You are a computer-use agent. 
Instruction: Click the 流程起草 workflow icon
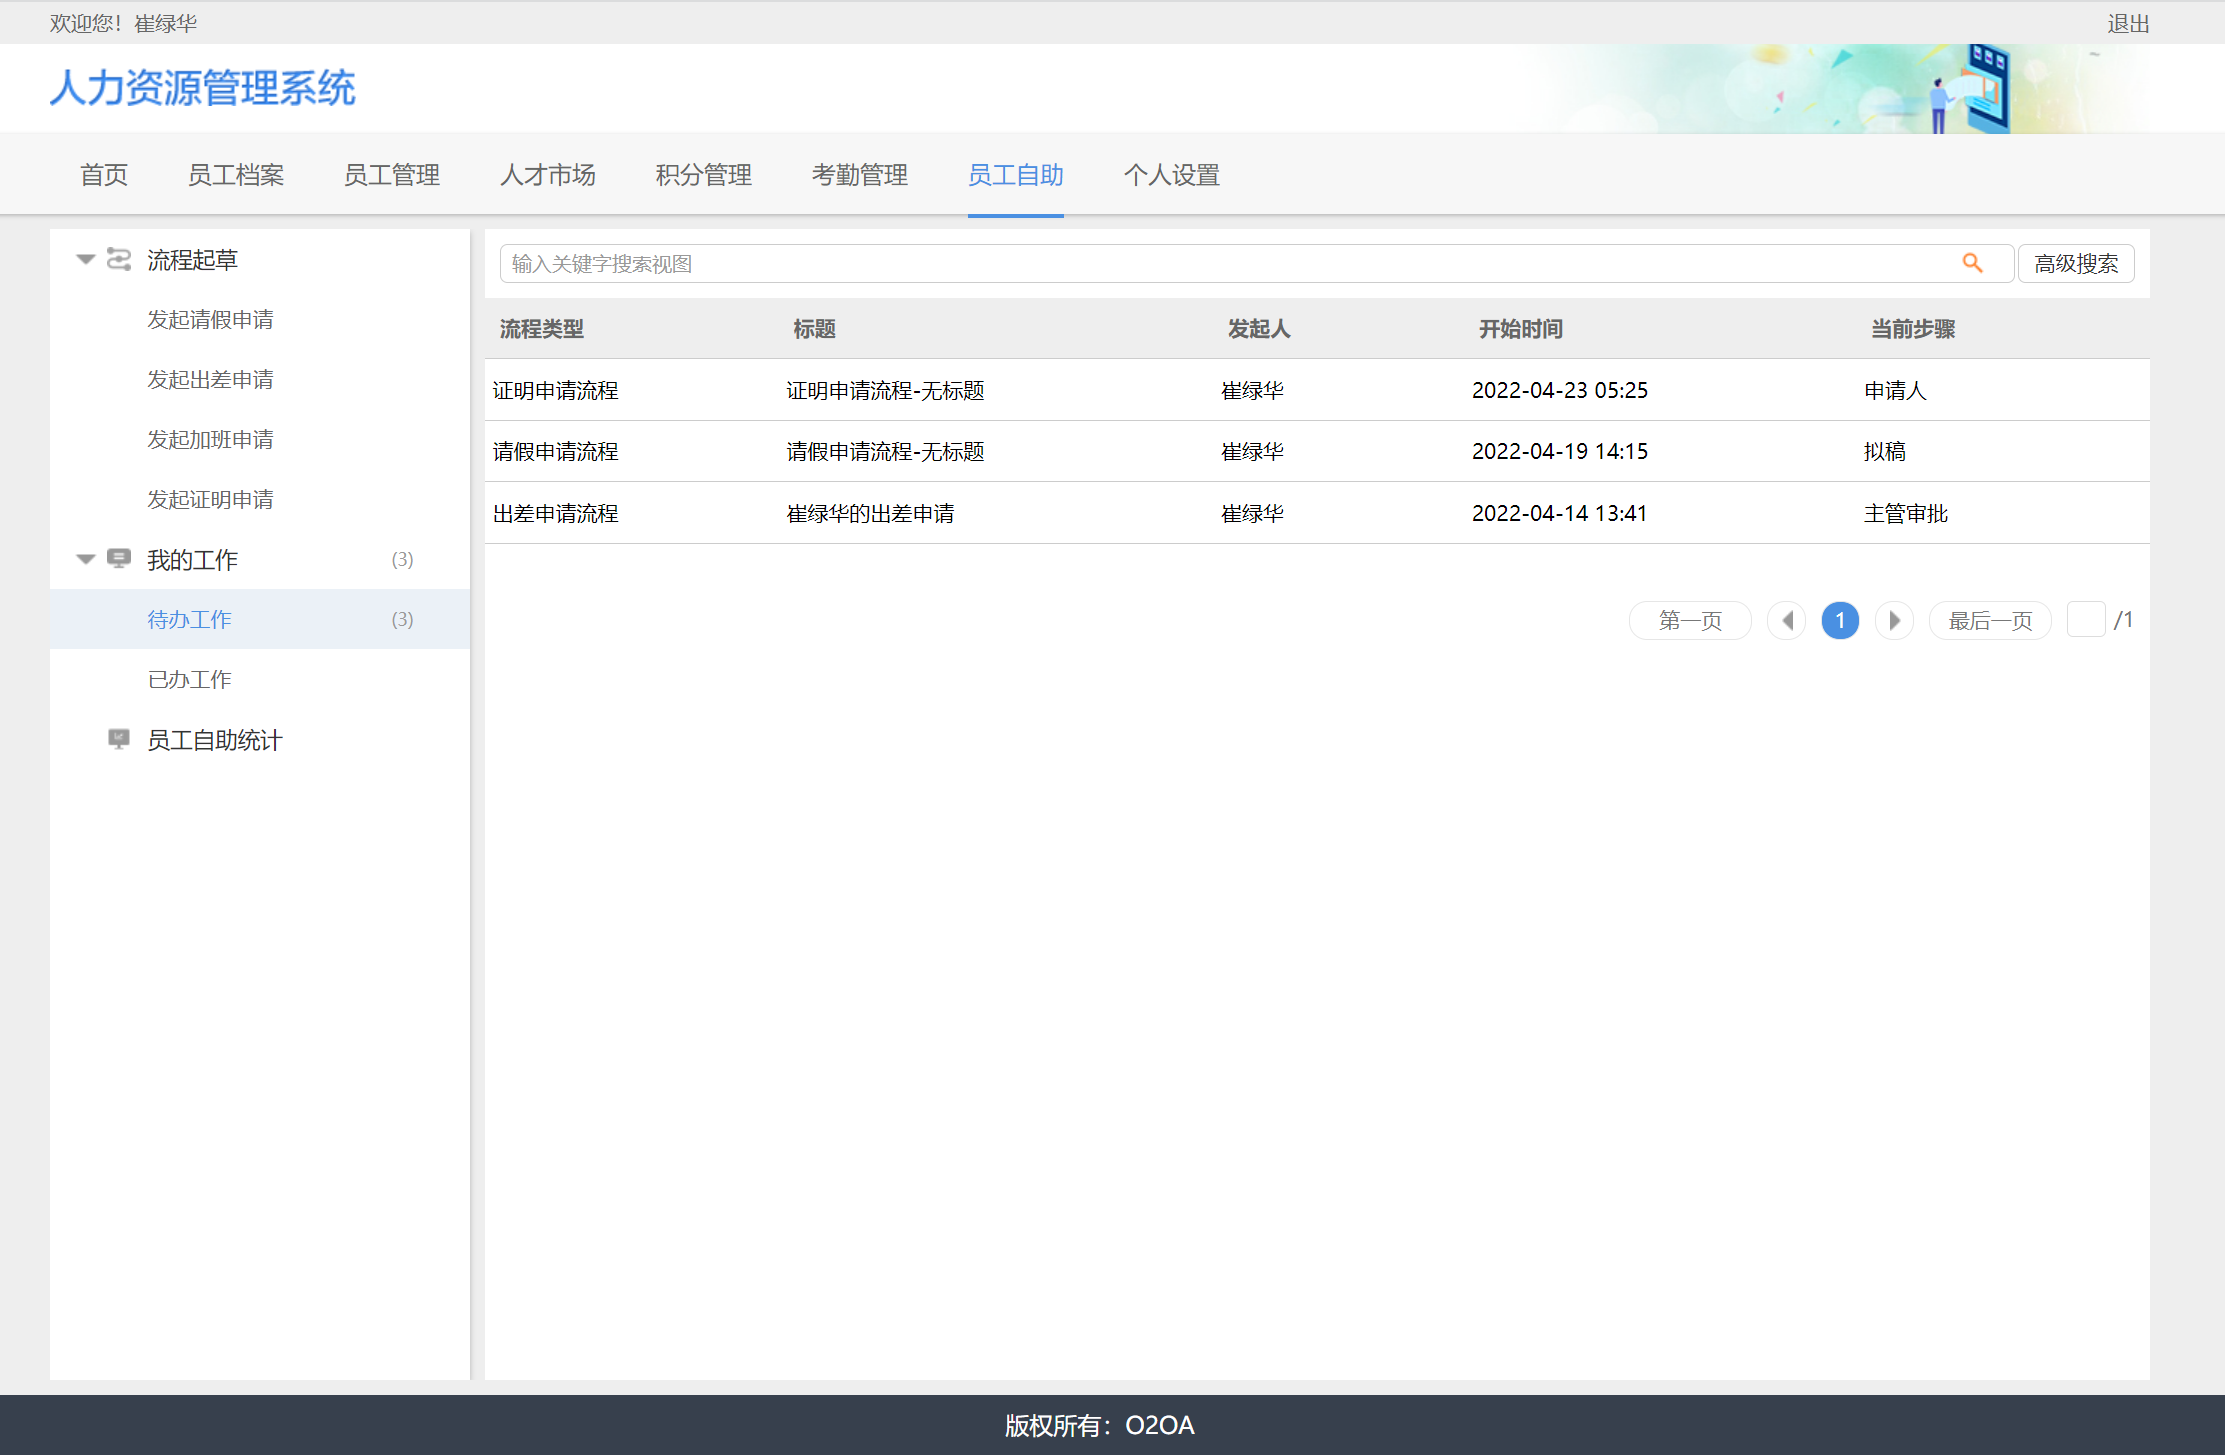[119, 260]
